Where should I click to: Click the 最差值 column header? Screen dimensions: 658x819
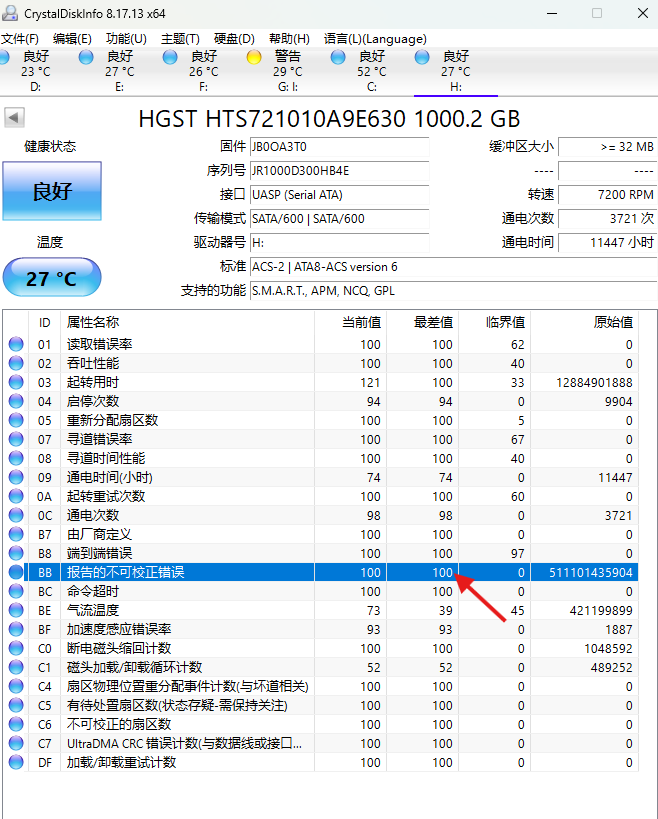click(422, 322)
